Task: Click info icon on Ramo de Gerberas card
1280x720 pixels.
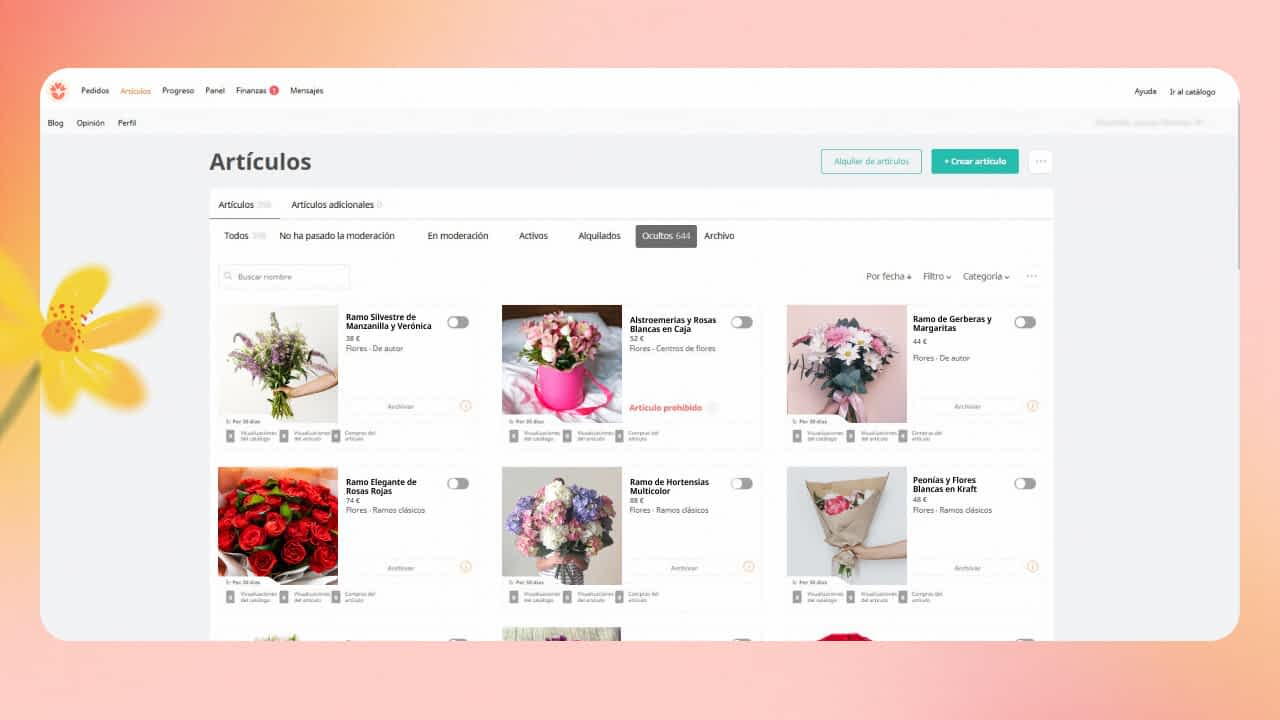Action: pyautogui.click(x=1032, y=406)
